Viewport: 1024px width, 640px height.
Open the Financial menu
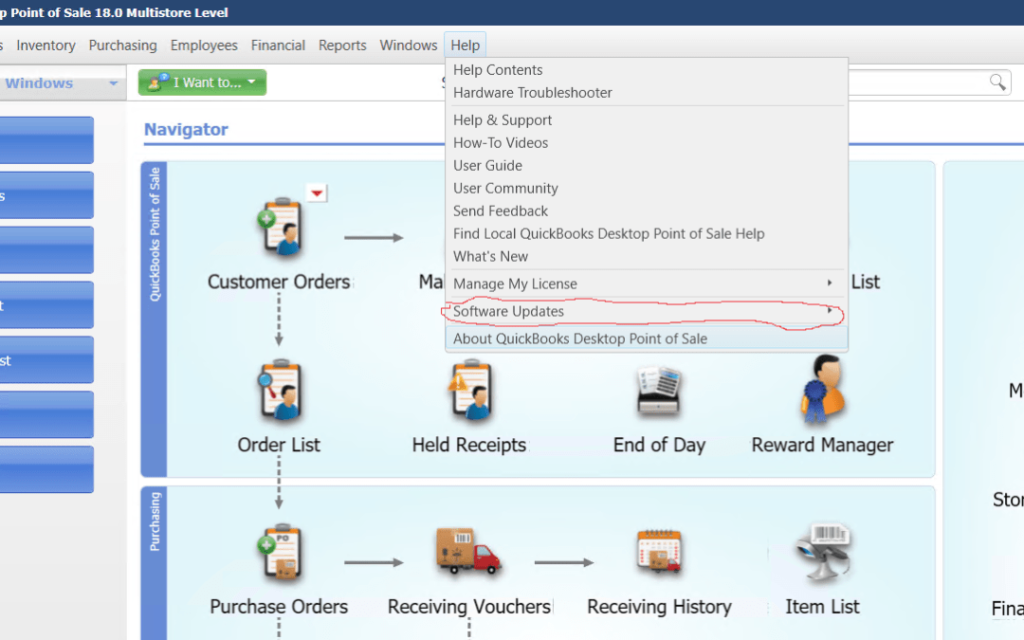pos(278,45)
